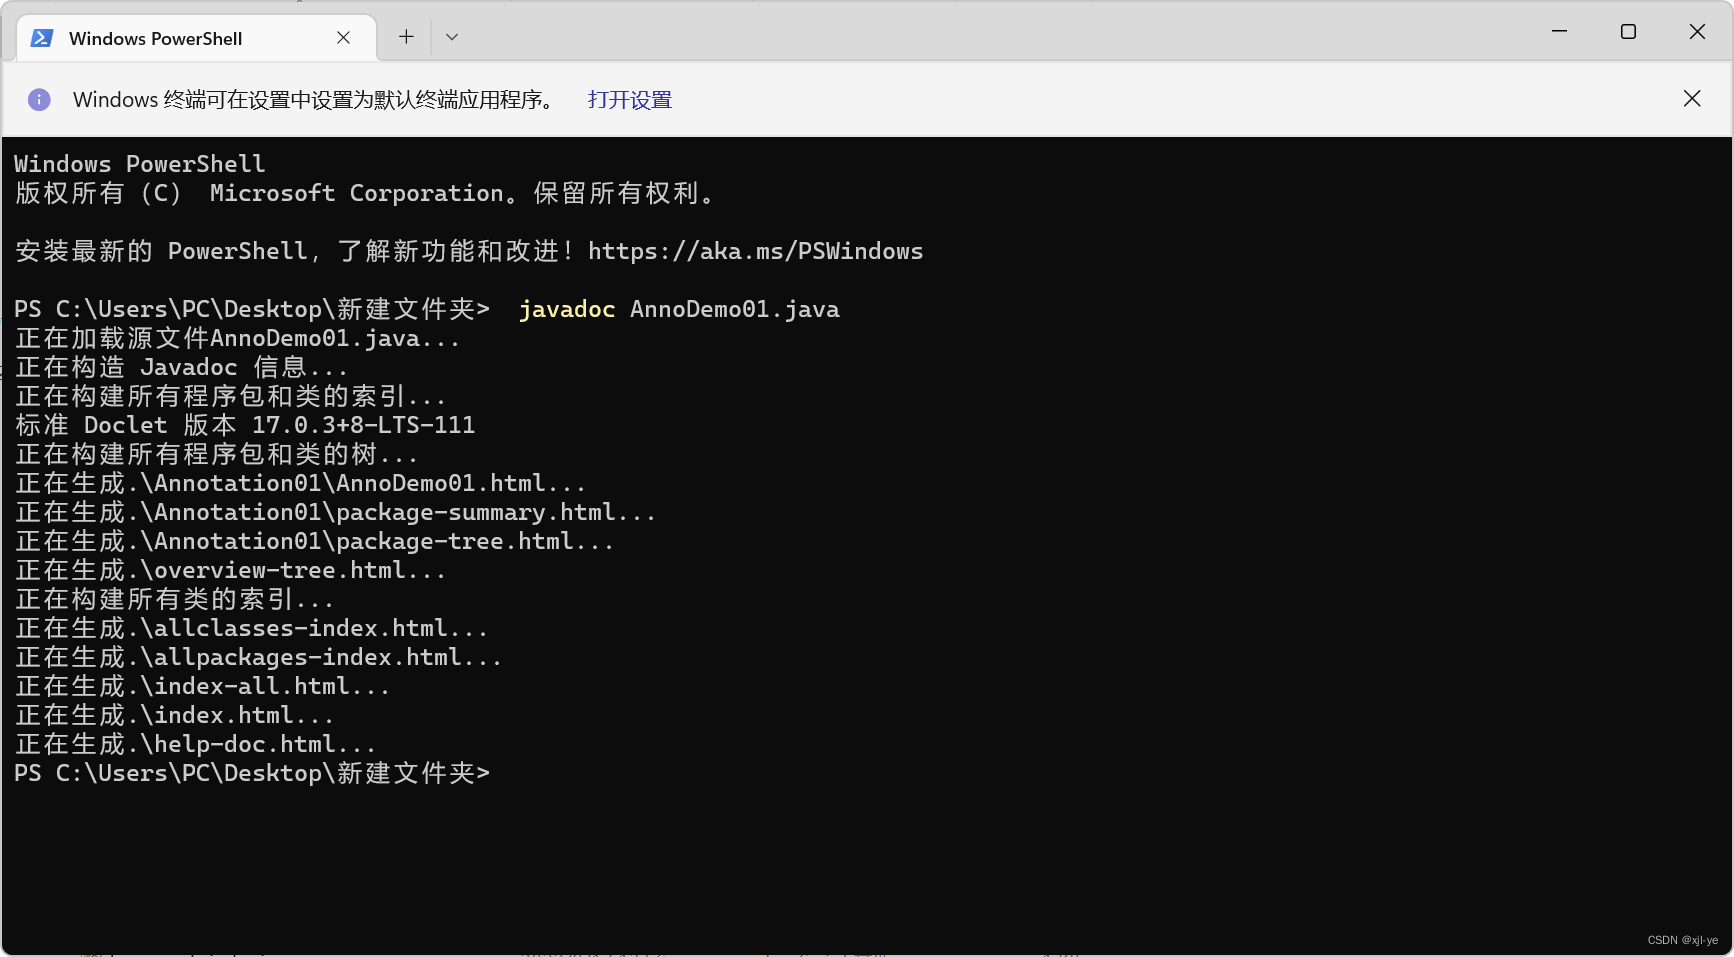Click the Microsoft Corporation copyright line
The width and height of the screenshot is (1734, 957).
(366, 193)
